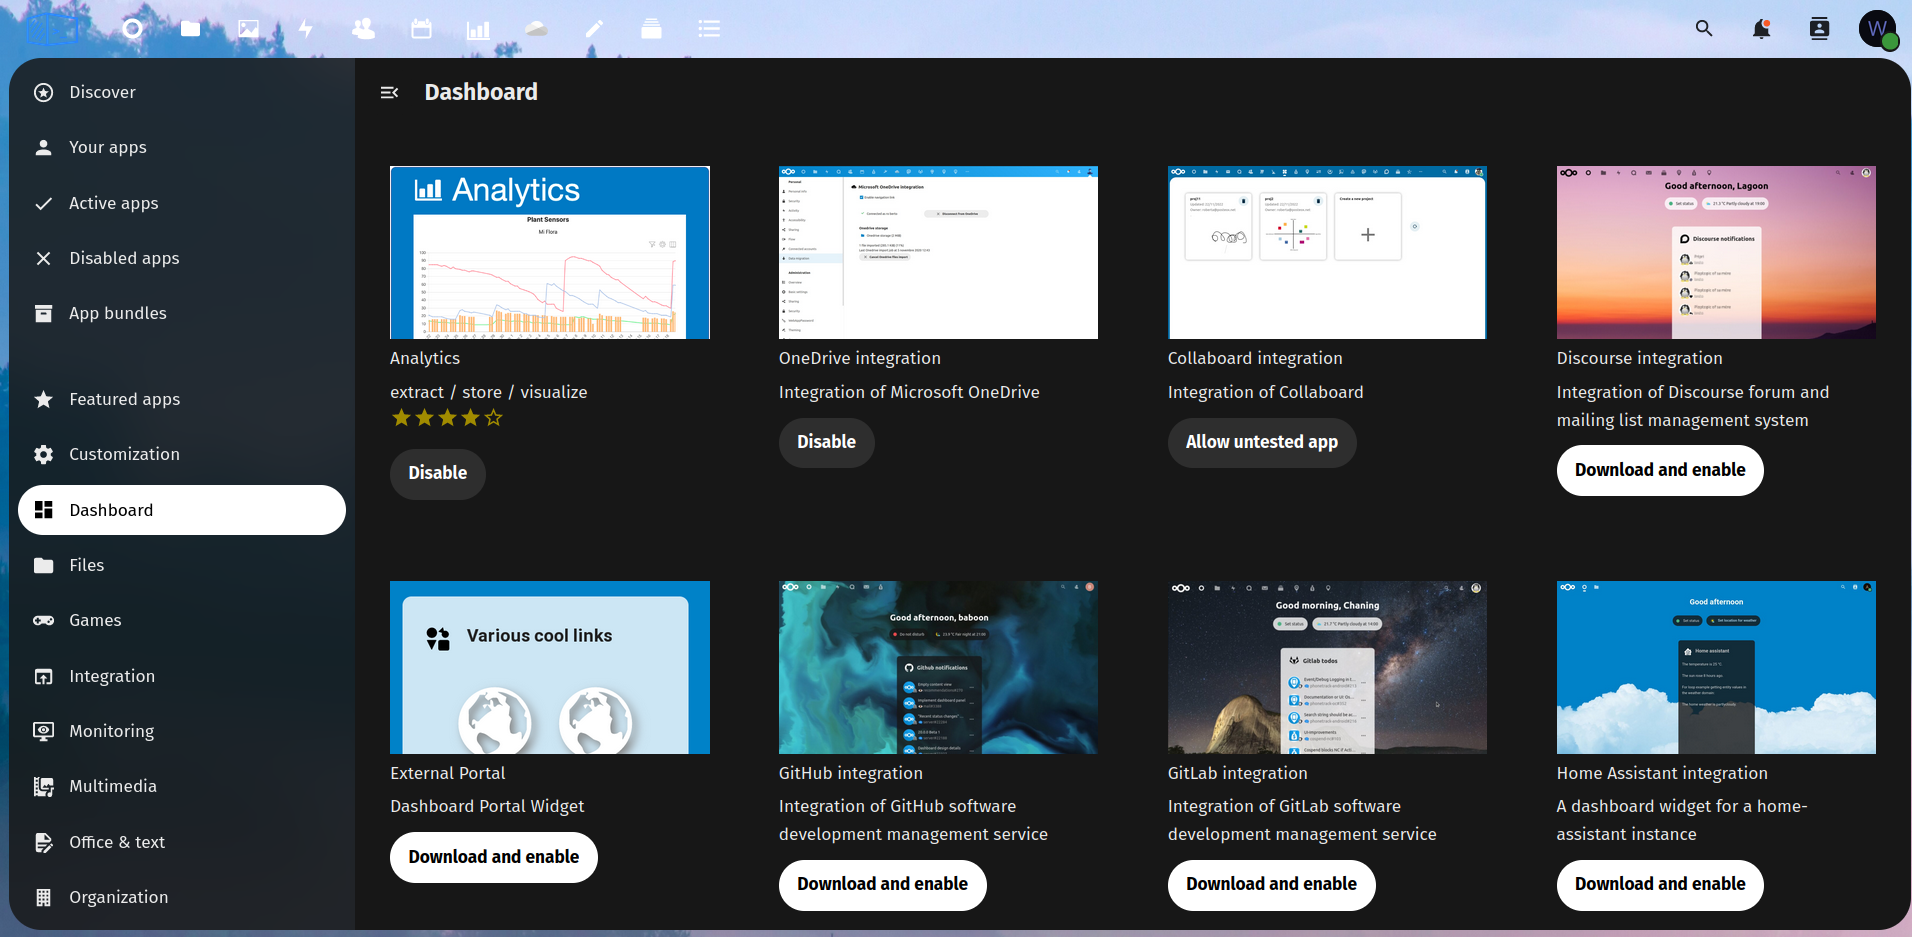Image resolution: width=1912 pixels, height=937 pixels.
Task: Disable the Analytics app
Action: tap(437, 473)
